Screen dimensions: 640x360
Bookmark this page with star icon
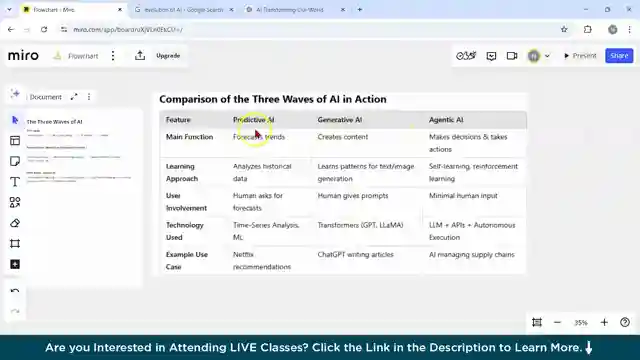pos(564,29)
